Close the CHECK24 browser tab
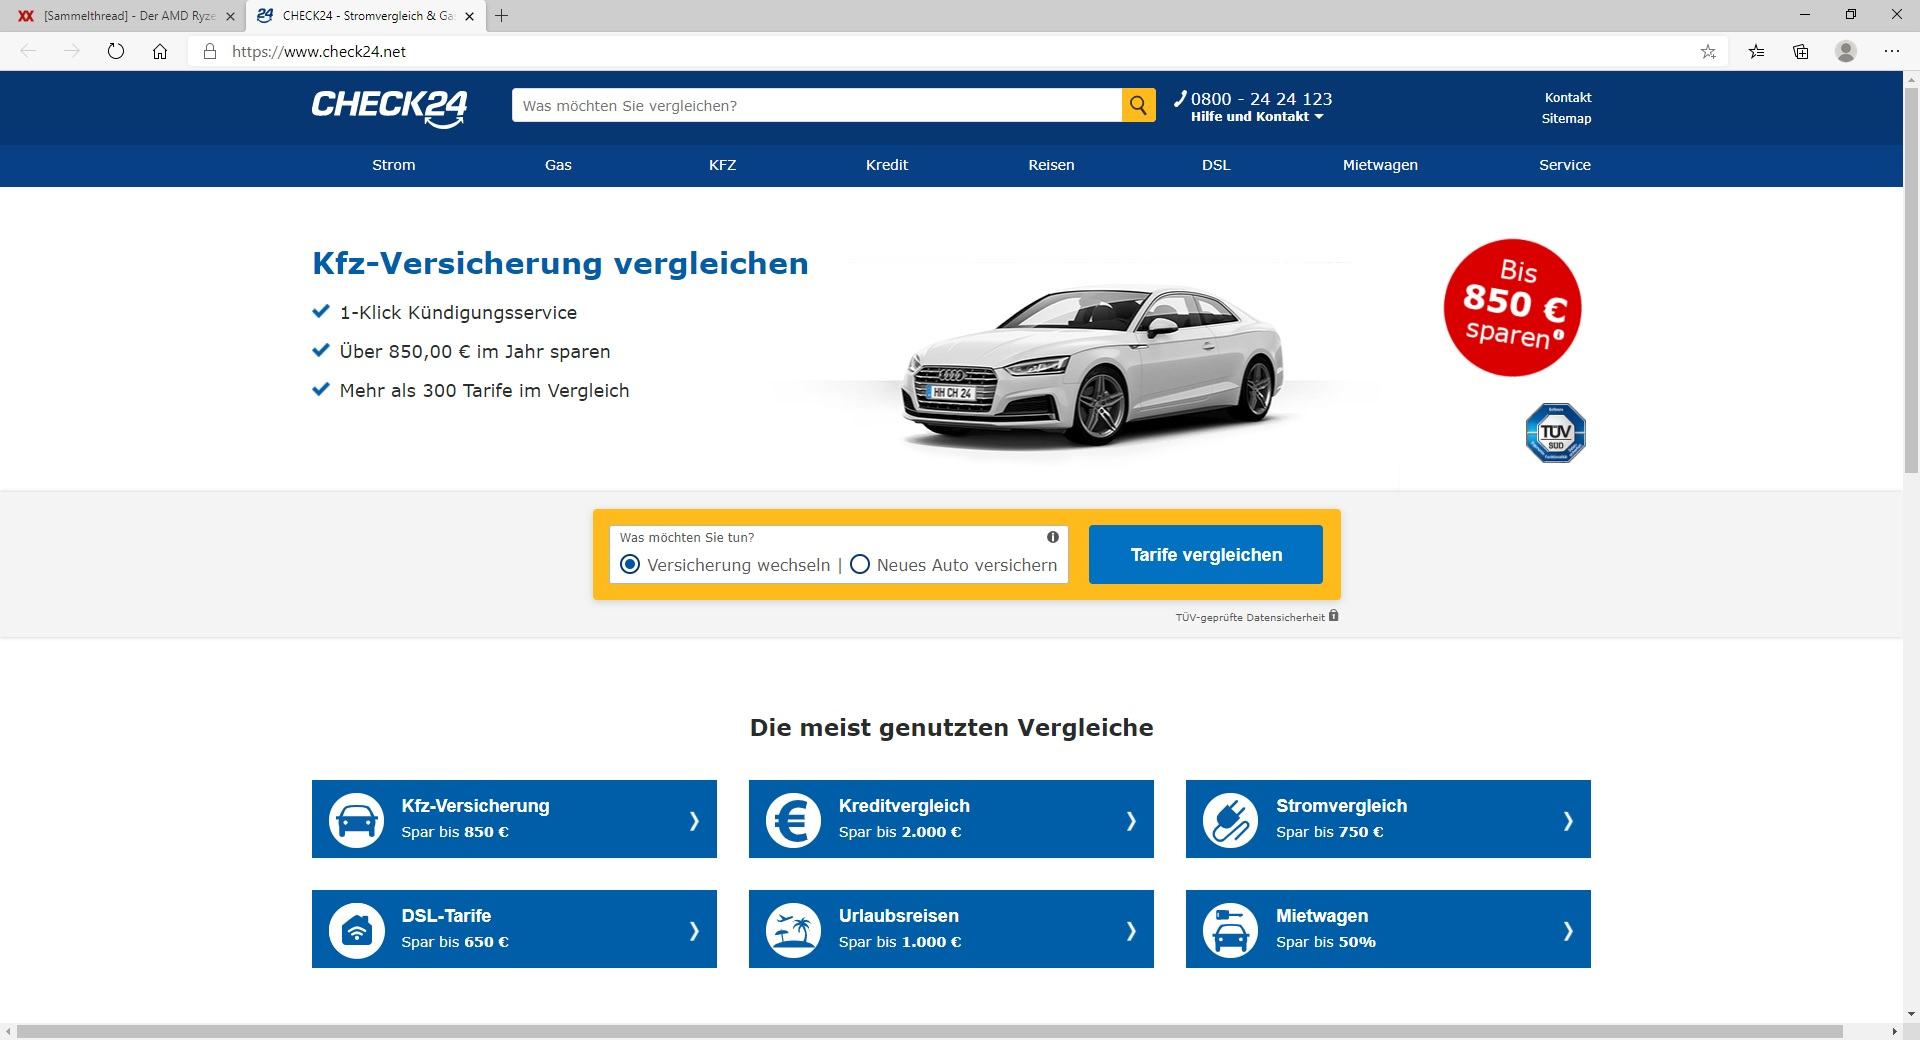This screenshot has height=1040, width=1920. pos(469,16)
